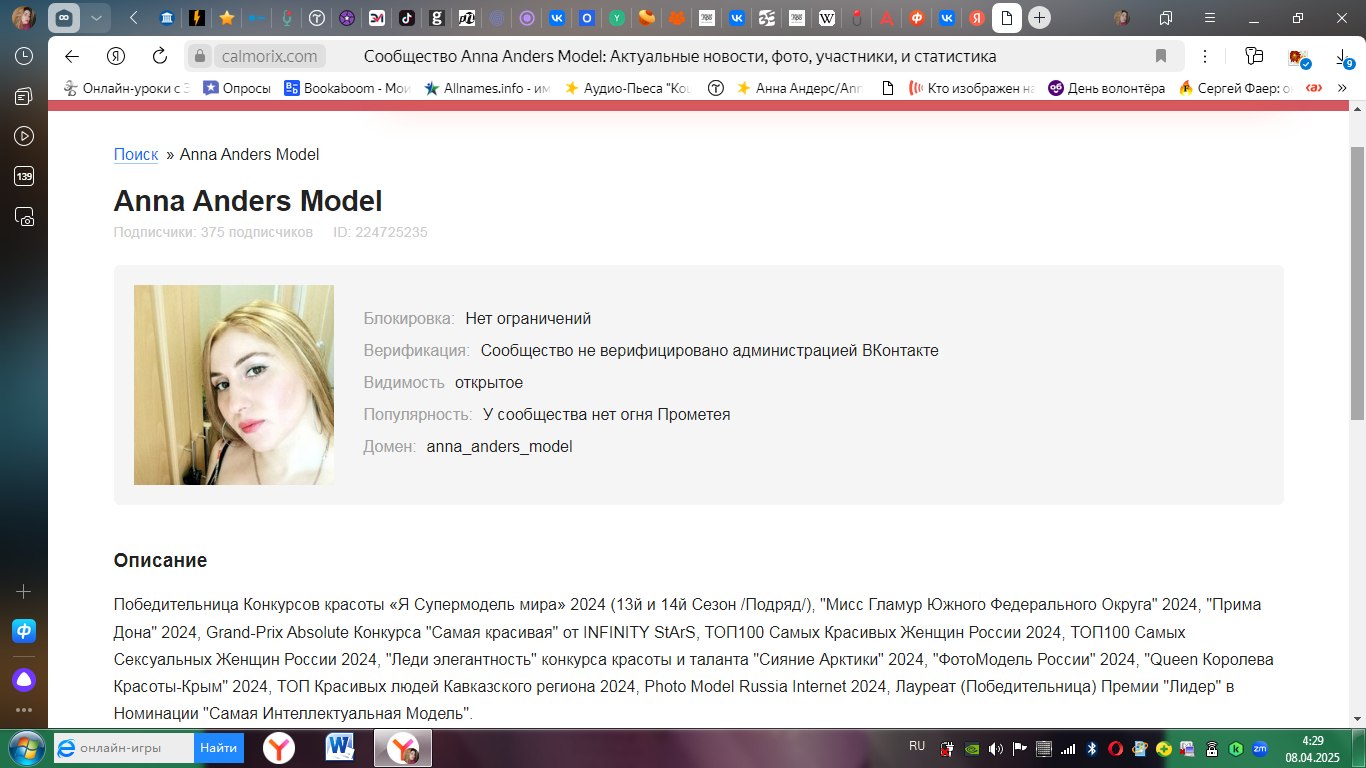Click the 'Поиск' breadcrumb link
This screenshot has height=768, width=1366.
(x=136, y=154)
